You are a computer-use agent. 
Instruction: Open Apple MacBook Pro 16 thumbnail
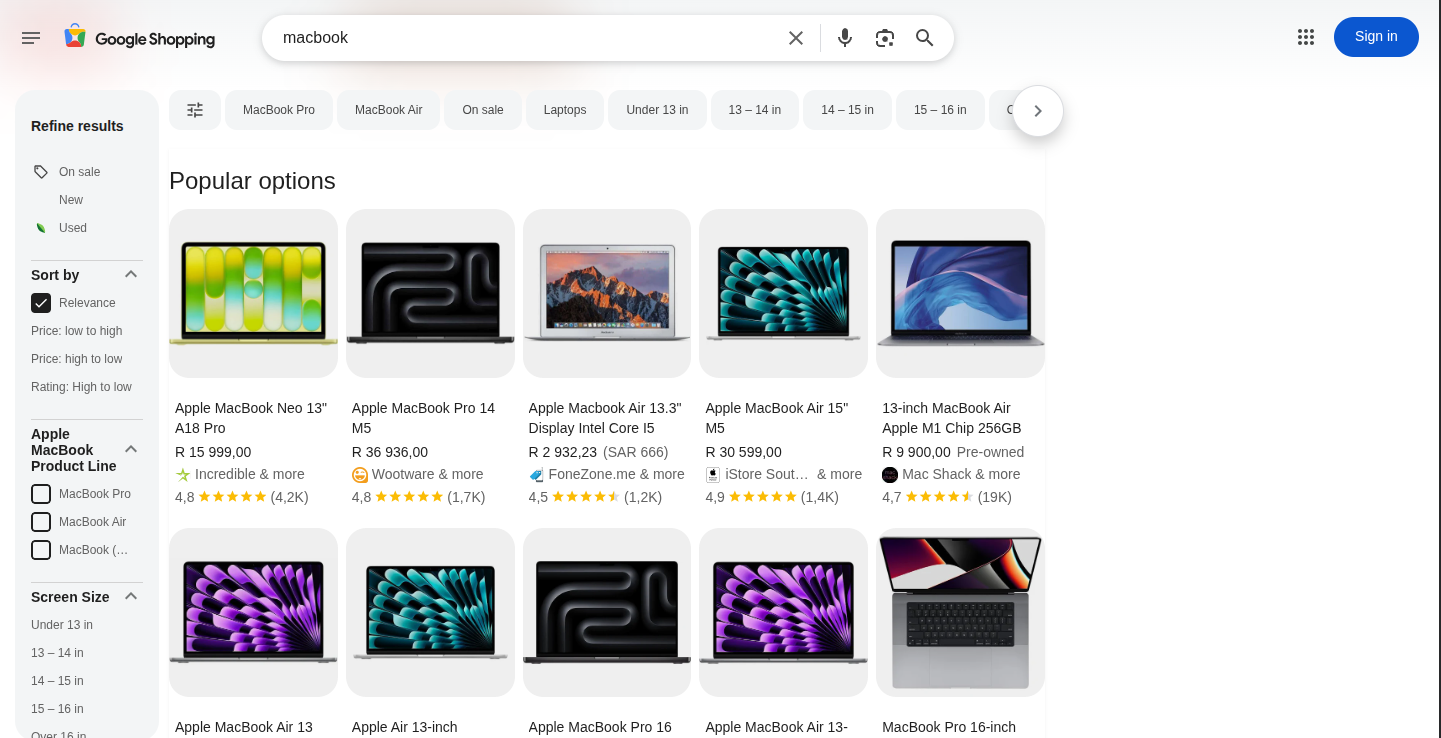[x=607, y=612]
